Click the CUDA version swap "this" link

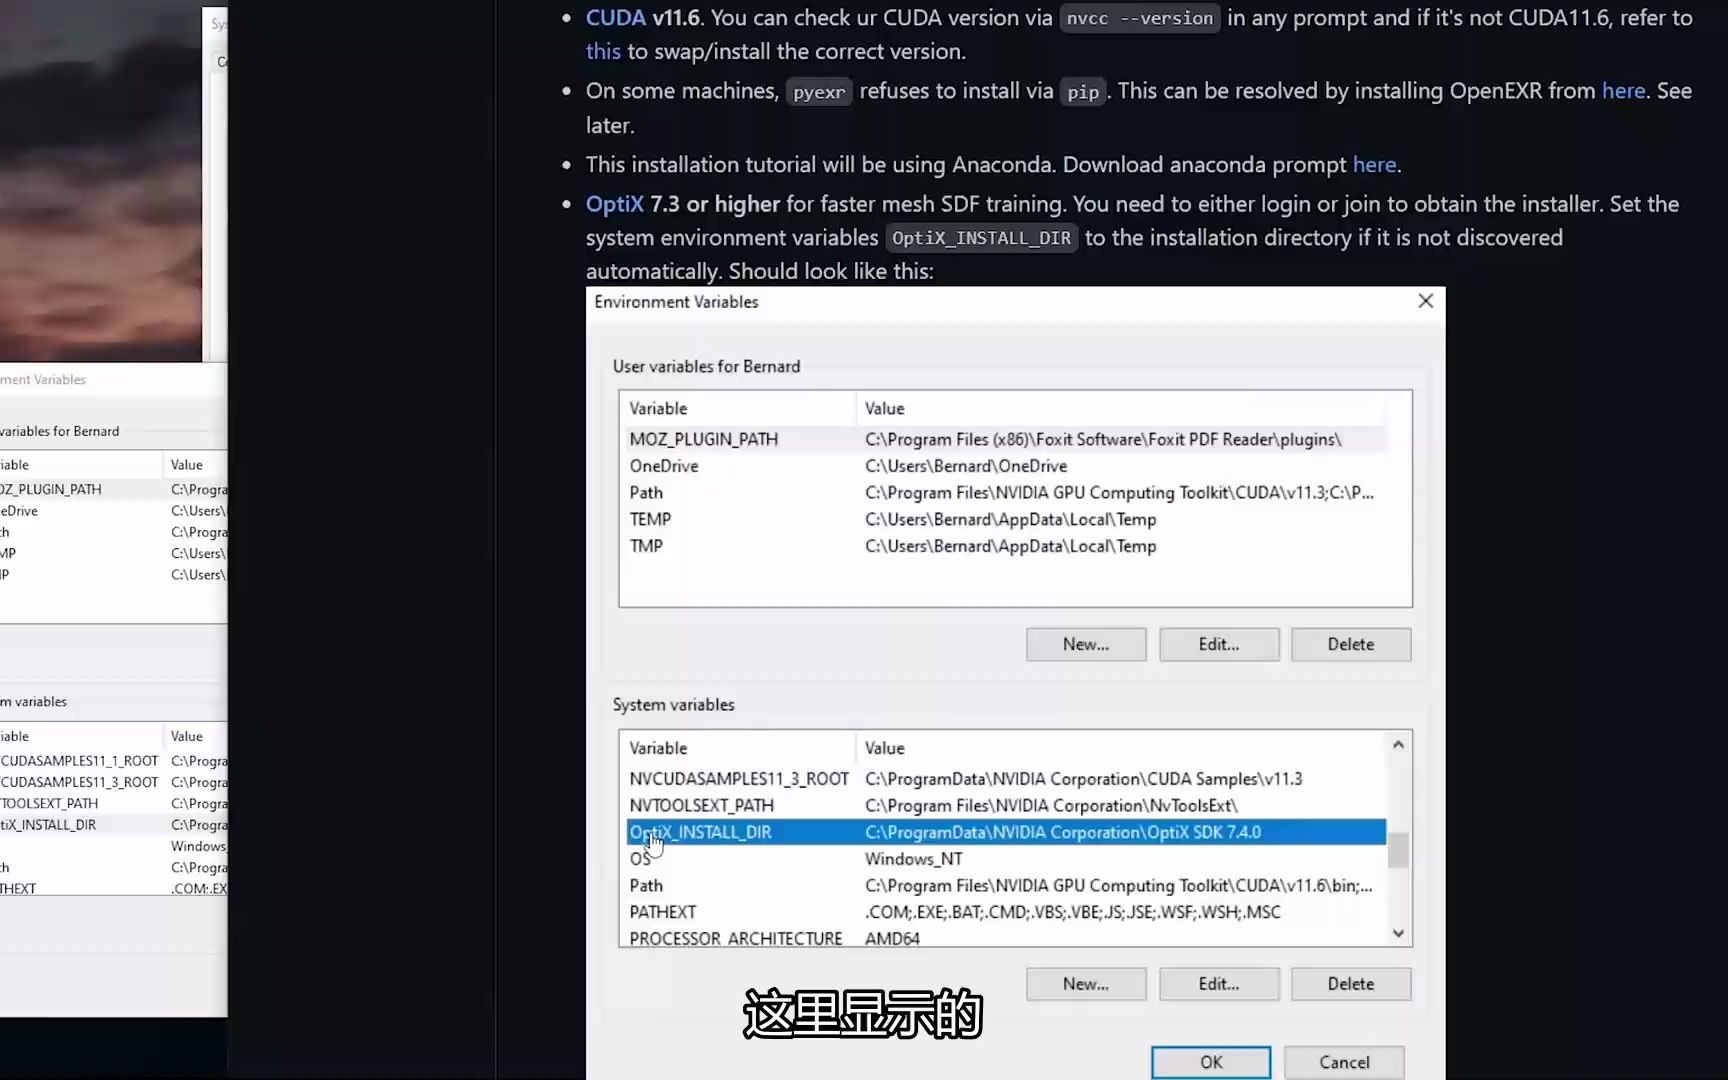pyautogui.click(x=603, y=51)
